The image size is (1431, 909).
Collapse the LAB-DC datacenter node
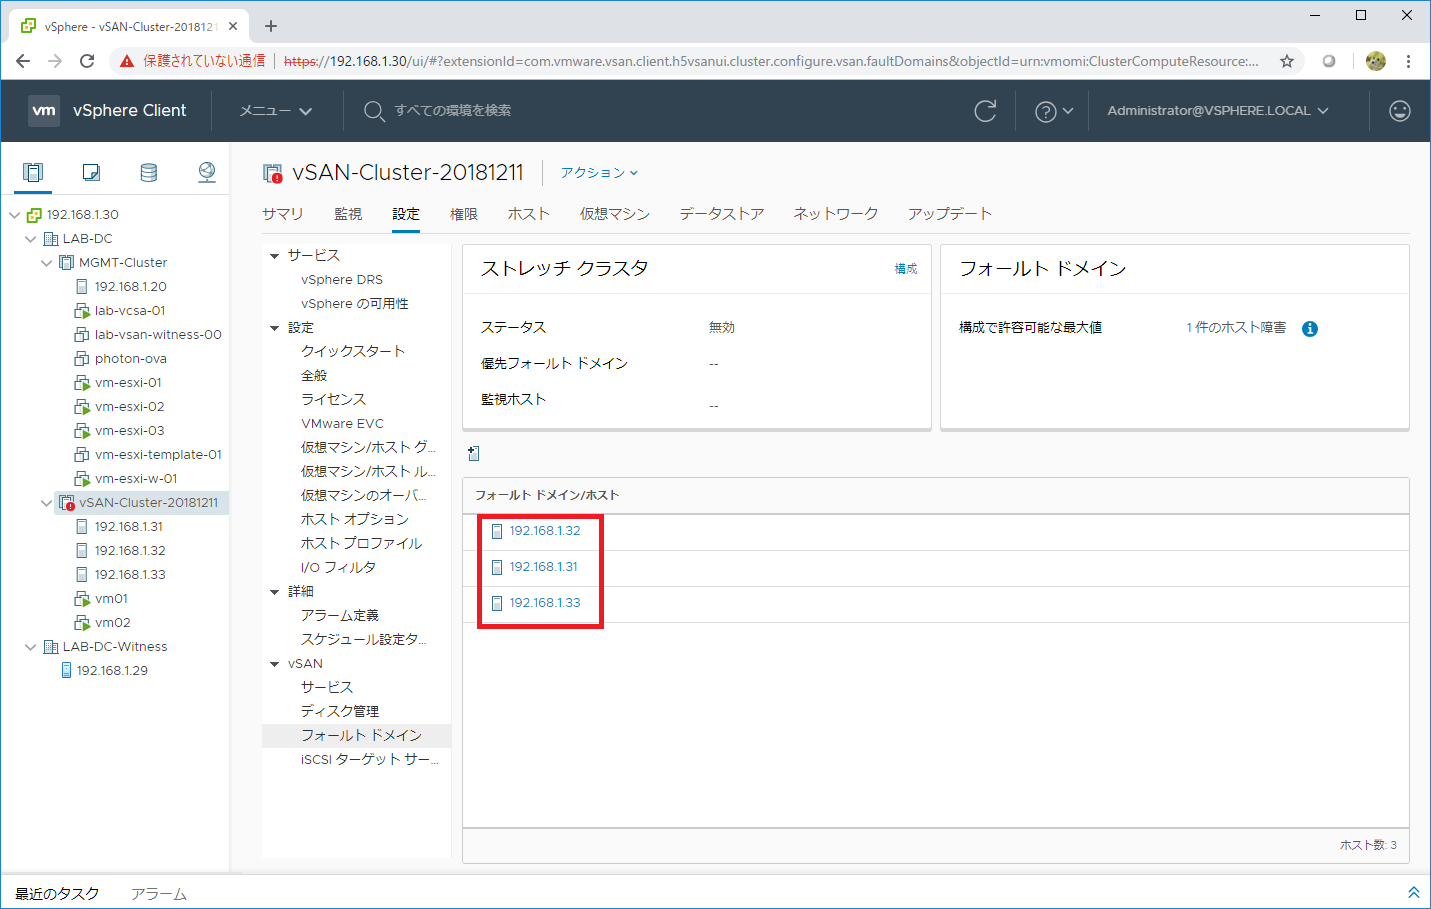point(30,239)
